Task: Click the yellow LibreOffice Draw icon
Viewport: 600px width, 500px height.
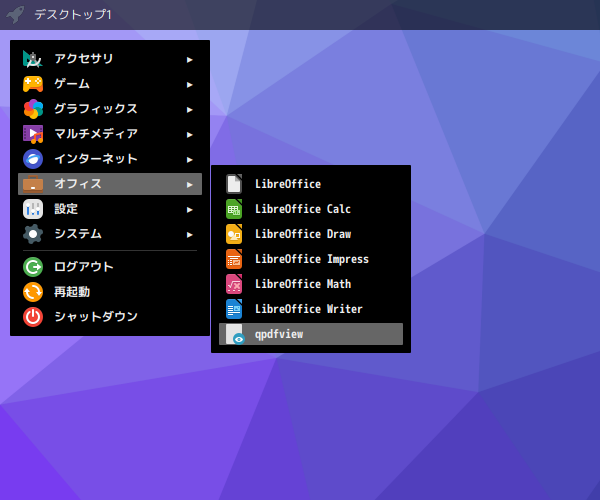Action: click(x=234, y=234)
